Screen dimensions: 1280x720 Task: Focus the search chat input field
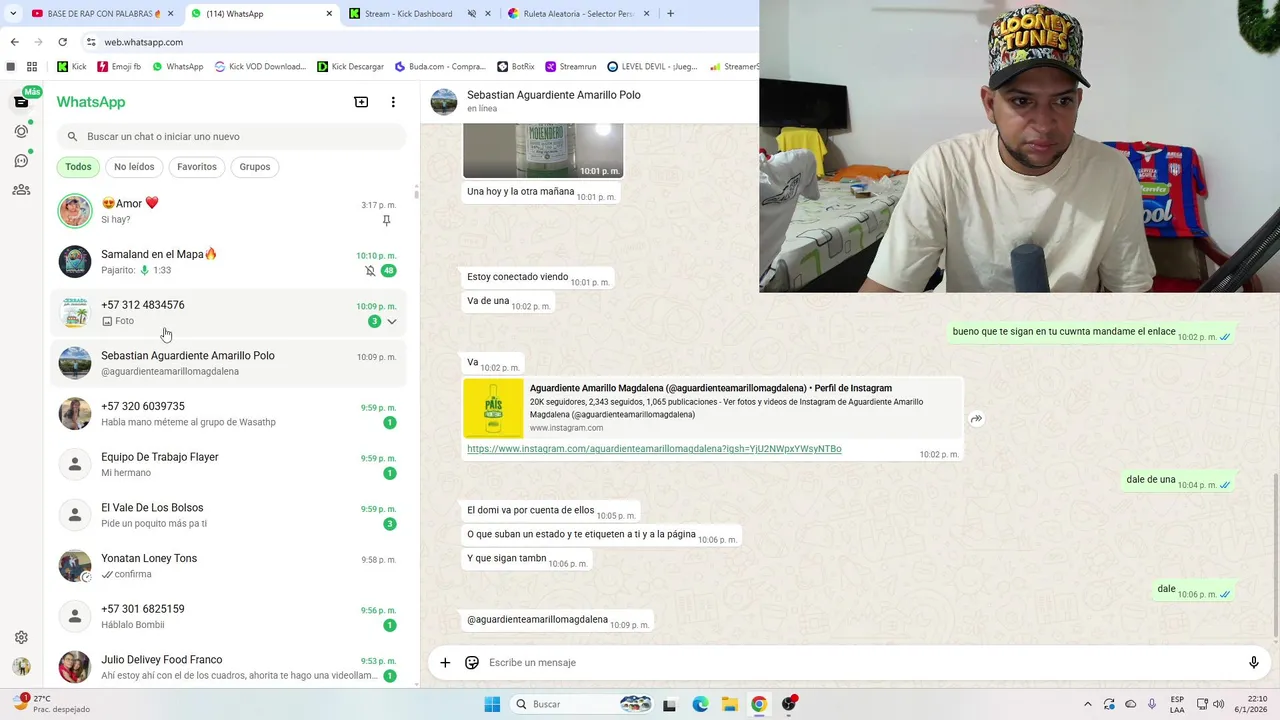(231, 136)
